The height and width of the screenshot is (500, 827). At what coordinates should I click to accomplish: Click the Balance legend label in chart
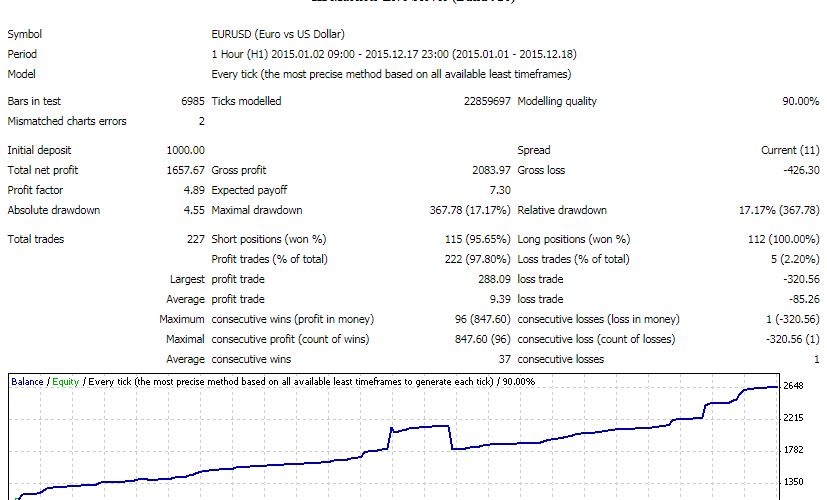click(27, 381)
